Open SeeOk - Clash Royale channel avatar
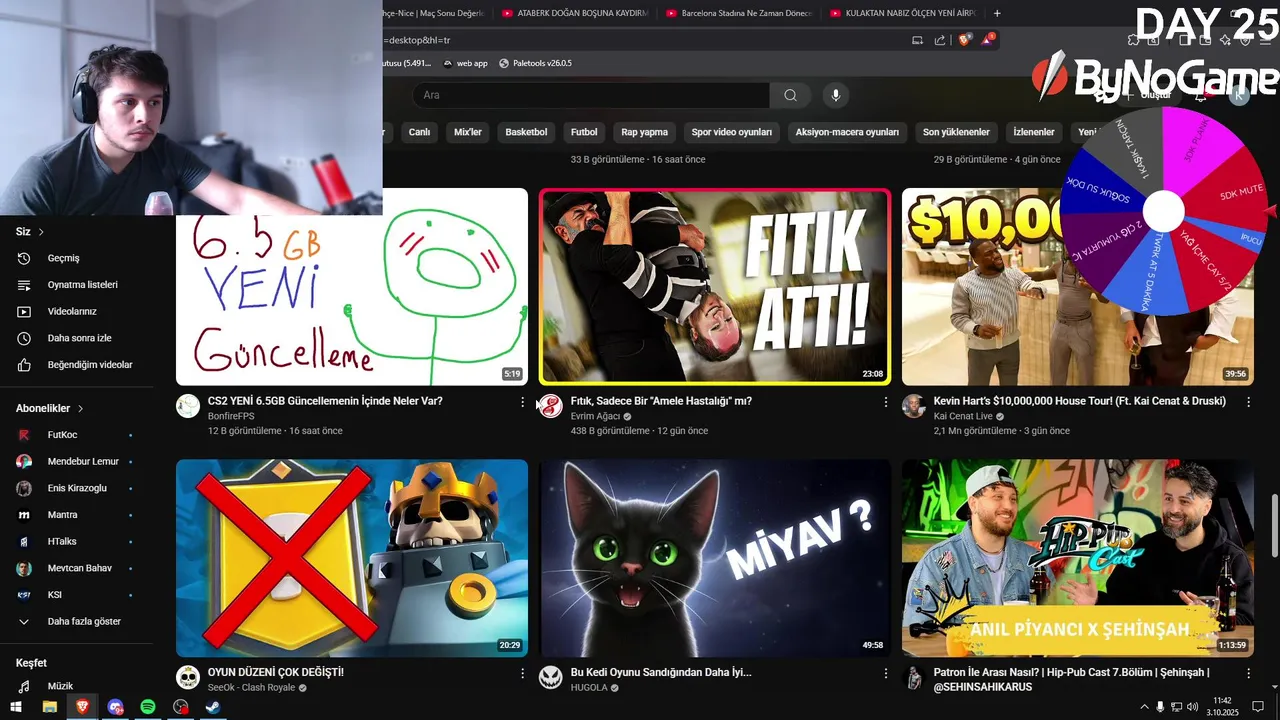 coord(188,677)
